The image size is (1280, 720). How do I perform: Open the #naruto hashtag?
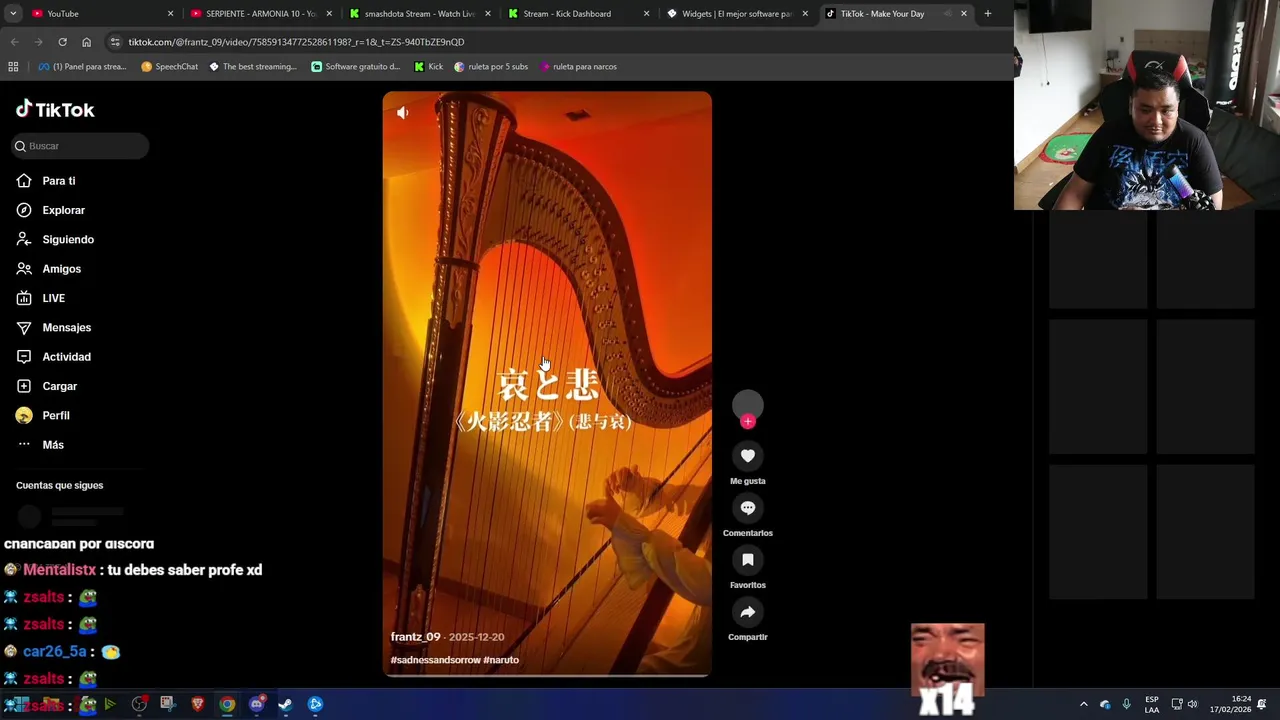coord(501,660)
